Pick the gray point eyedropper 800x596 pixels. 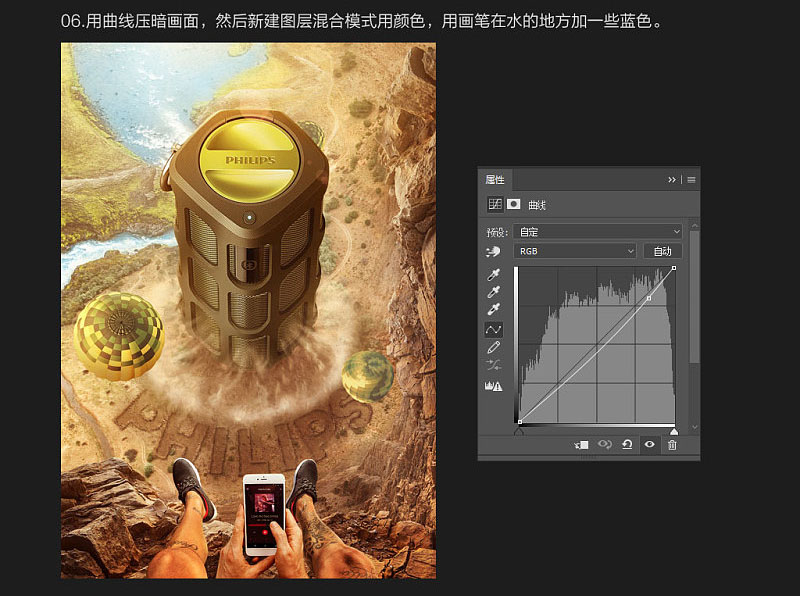(x=493, y=292)
